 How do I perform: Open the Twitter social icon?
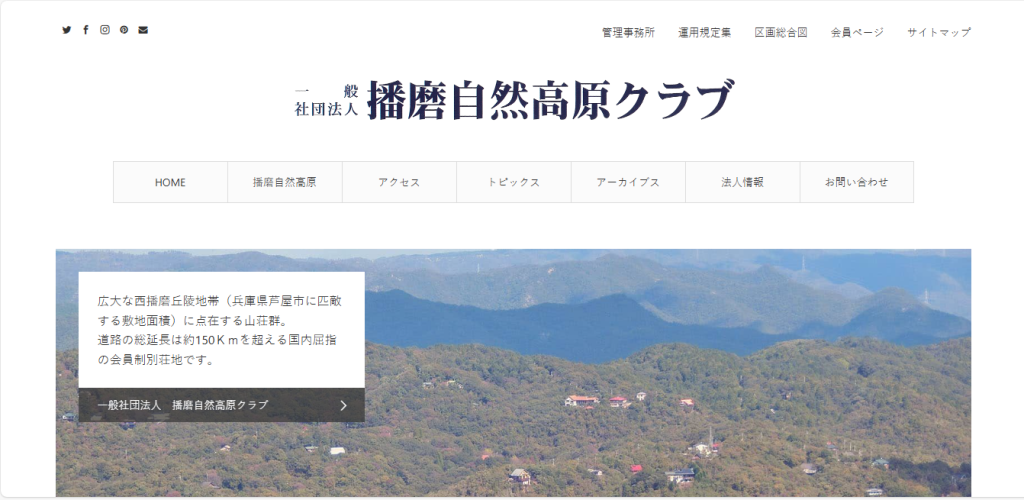tap(67, 30)
